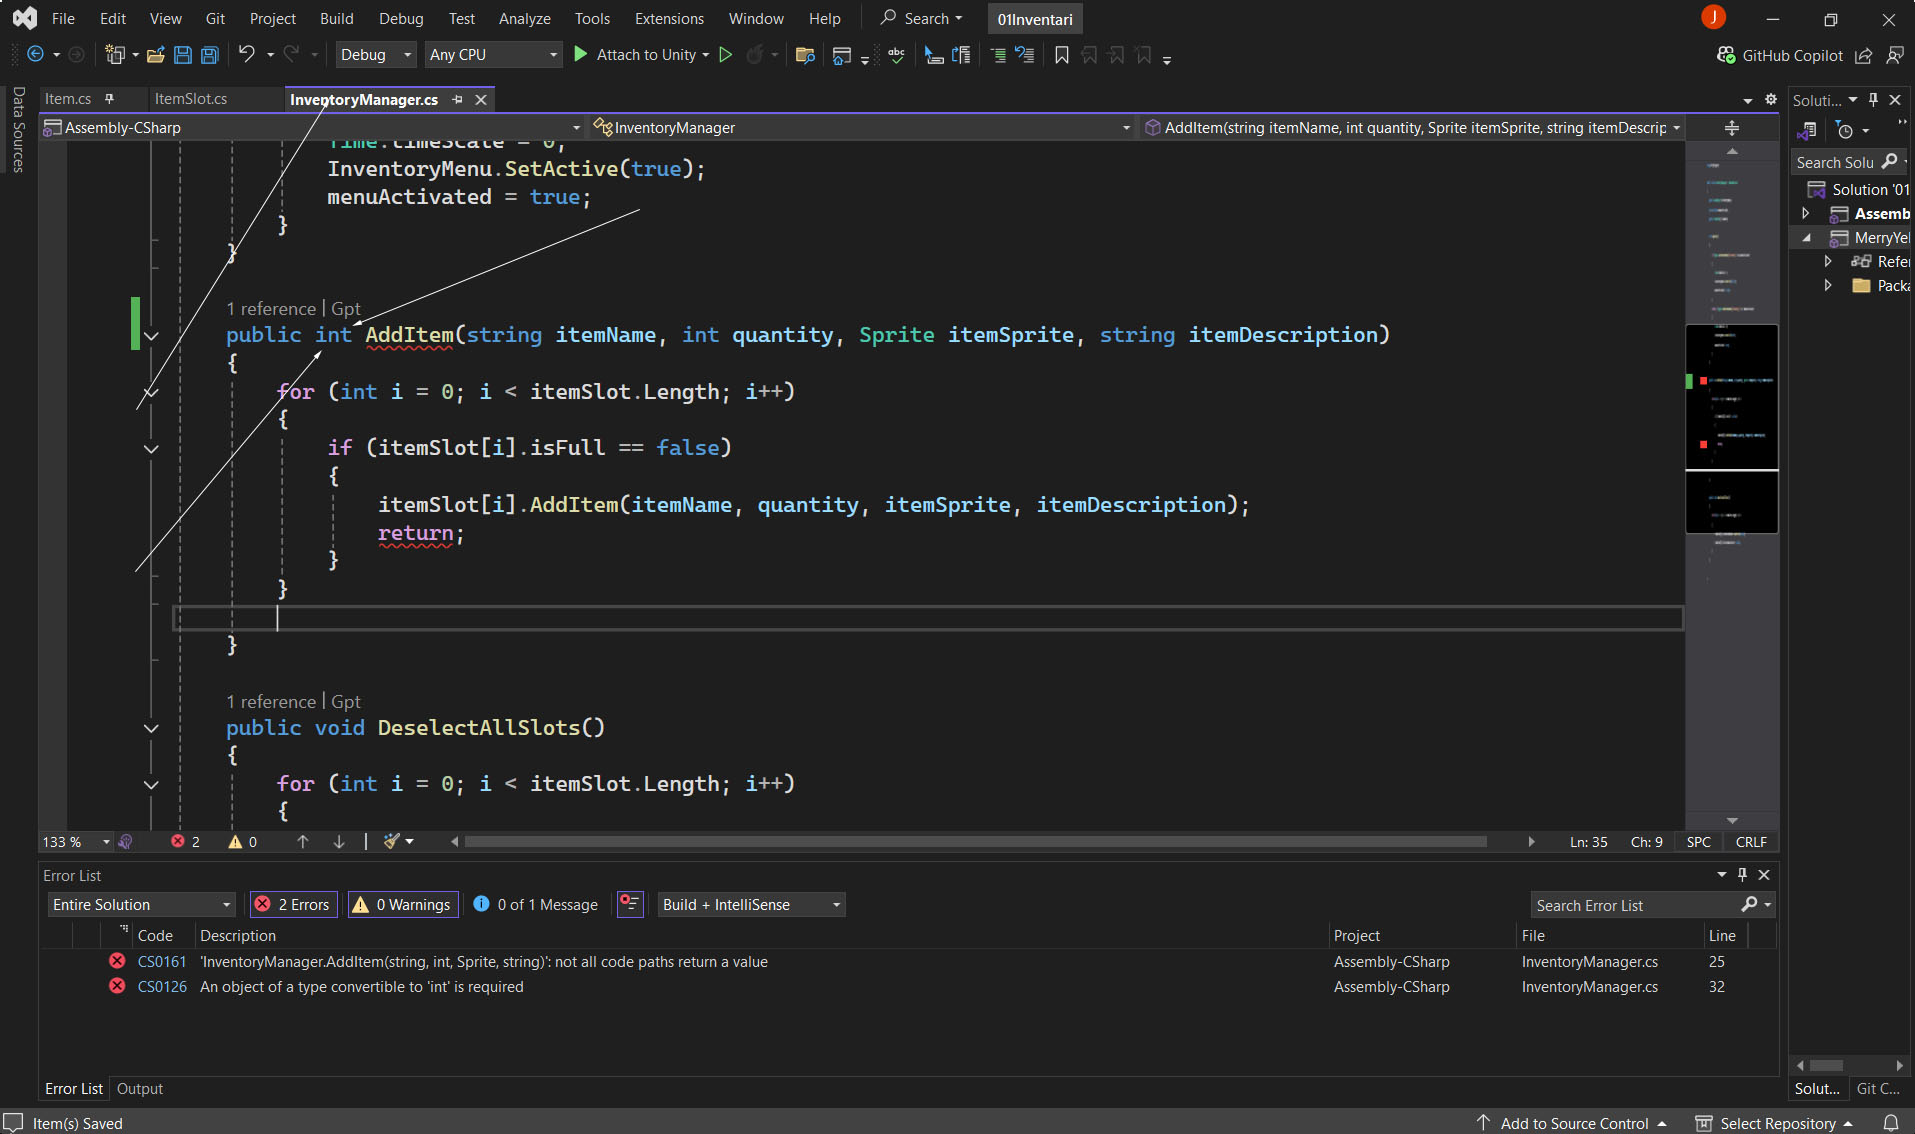Collapse the AddItem method code block

coord(151,336)
